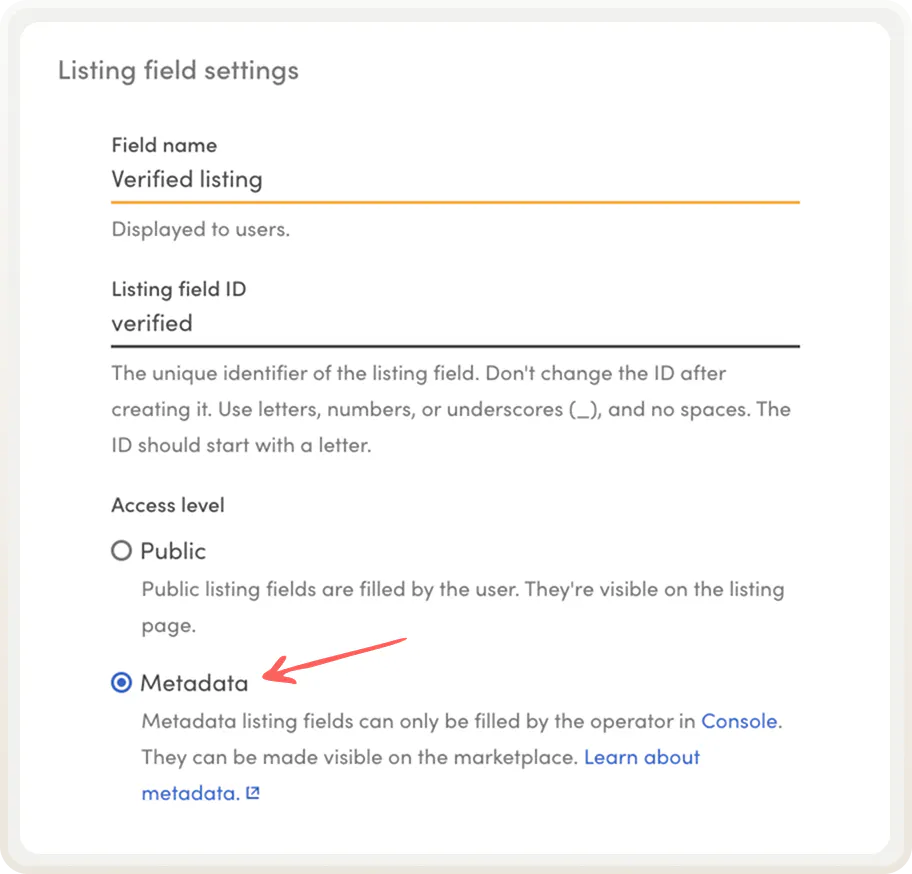Screen dimensions: 912x874
Task: Click the "Public" option label text
Action: [x=173, y=551]
